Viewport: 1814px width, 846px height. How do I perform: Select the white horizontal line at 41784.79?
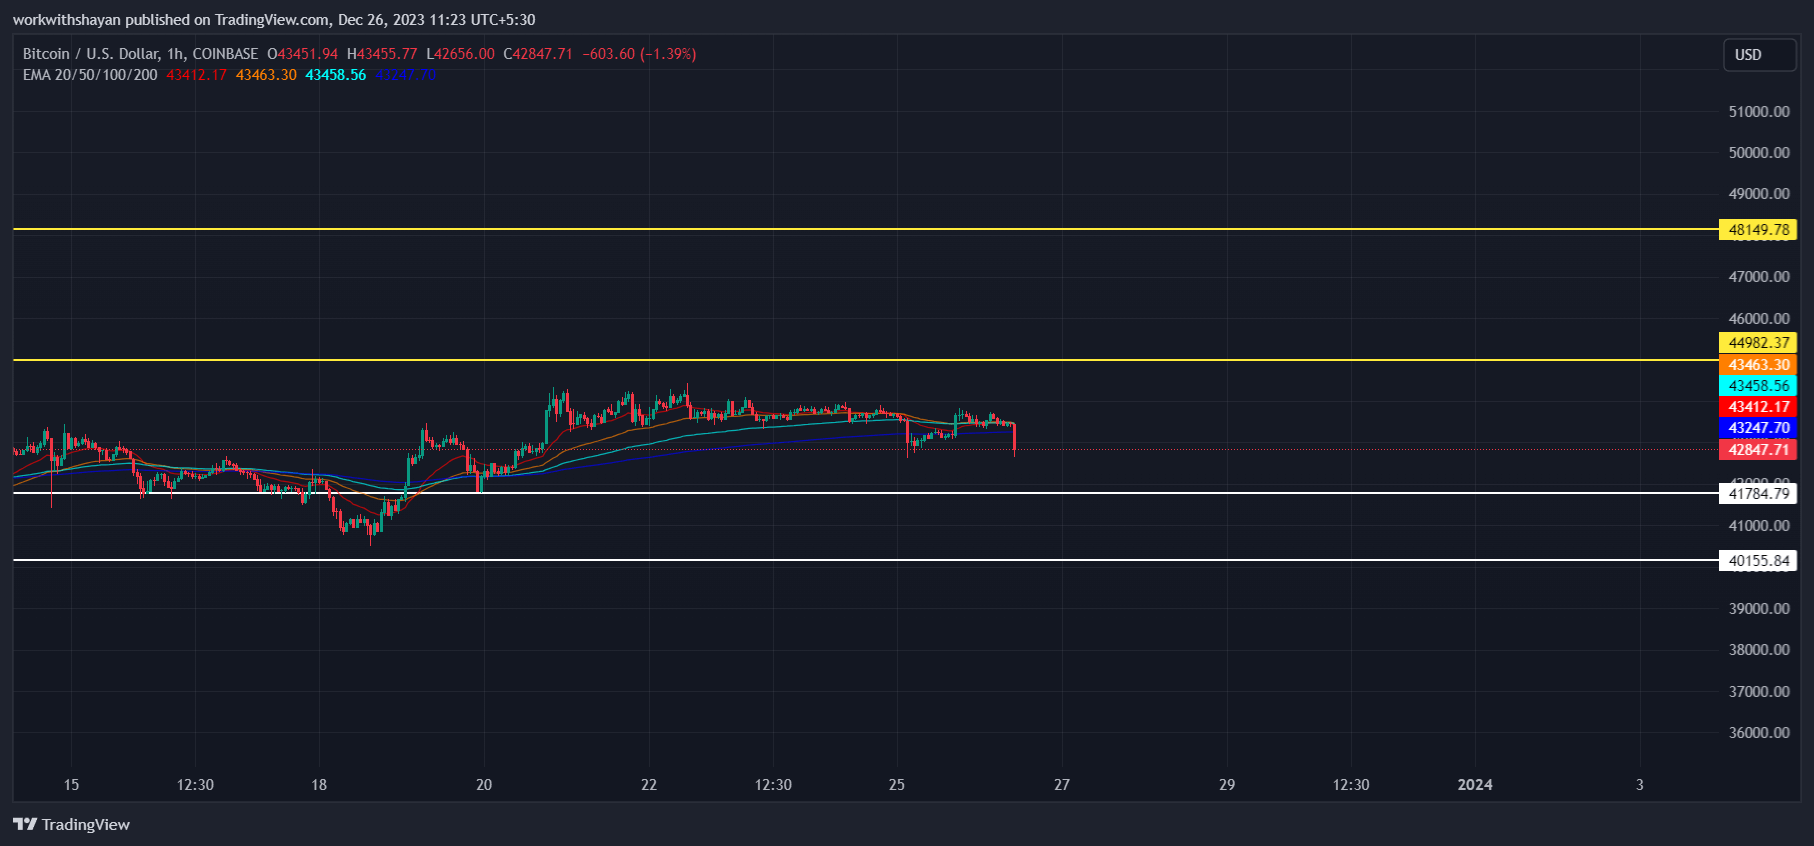point(865,492)
